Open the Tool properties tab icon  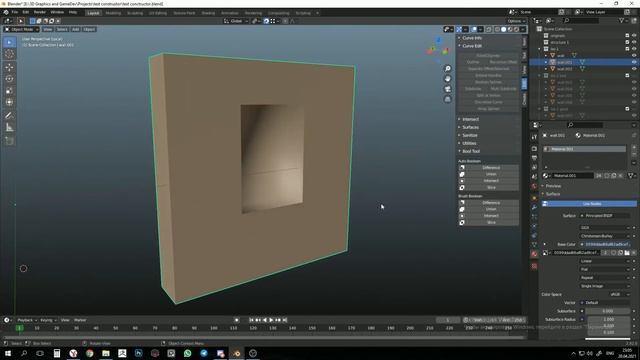click(x=534, y=137)
